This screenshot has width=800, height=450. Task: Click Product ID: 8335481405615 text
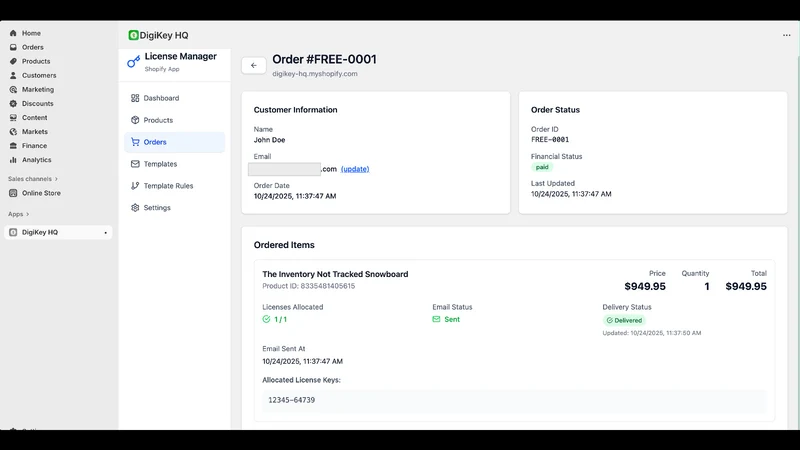pyautogui.click(x=309, y=286)
